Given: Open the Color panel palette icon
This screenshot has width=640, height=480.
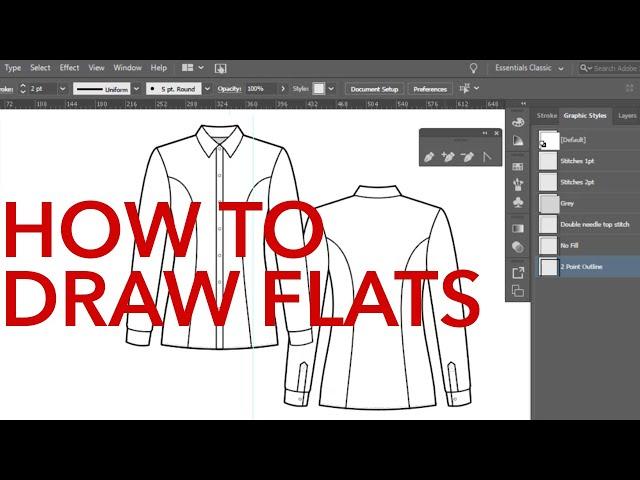Looking at the screenshot, I should tap(518, 122).
